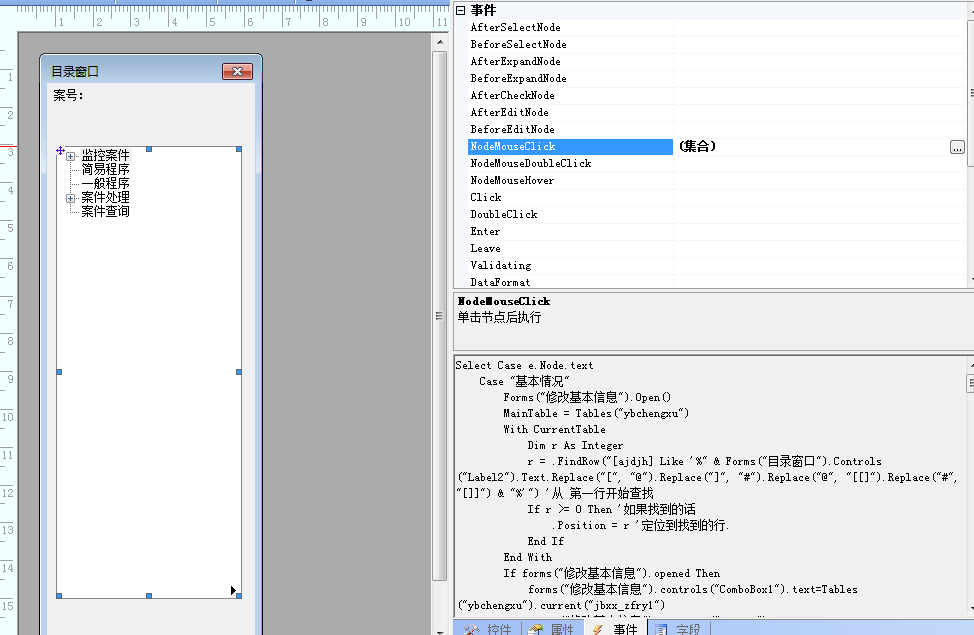Click the 控件 tab icon
Viewport: 974px width, 635px height.
coord(472,629)
